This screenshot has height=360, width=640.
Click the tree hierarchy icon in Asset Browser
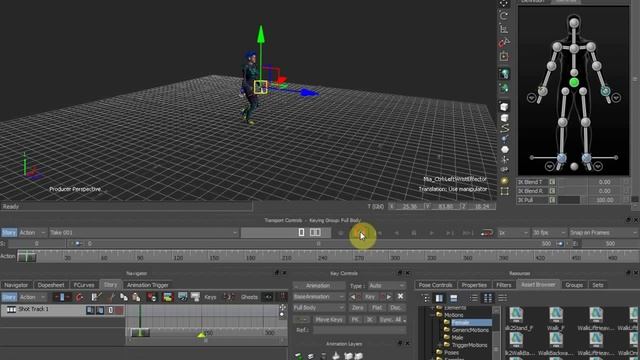pos(425,298)
